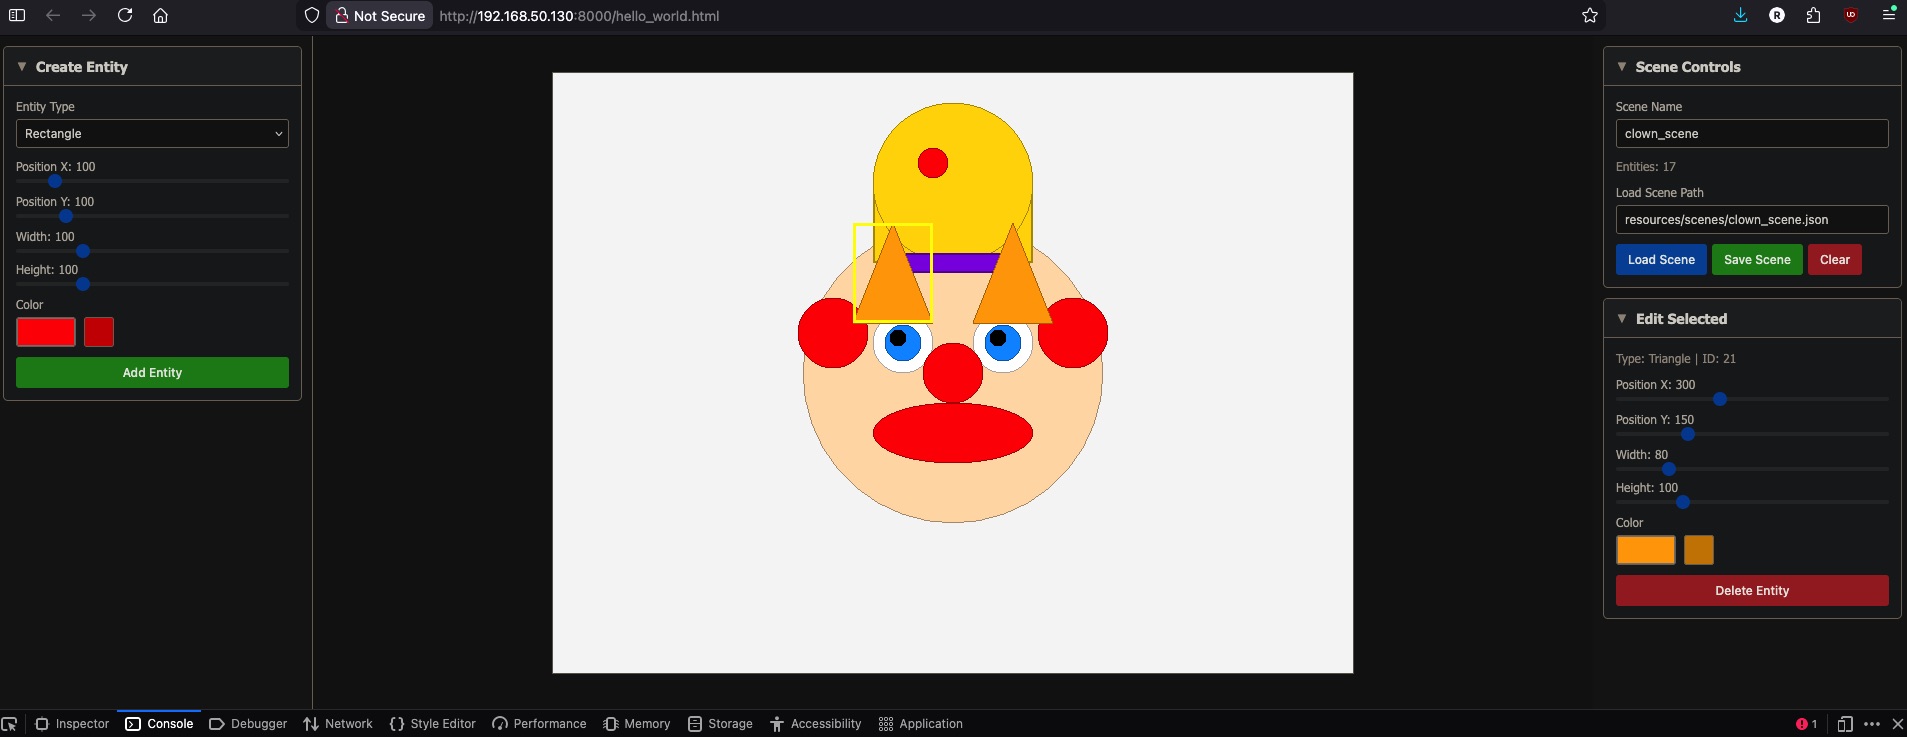Click the clown's red nose on canvas
The image size is (1907, 737).
(953, 373)
